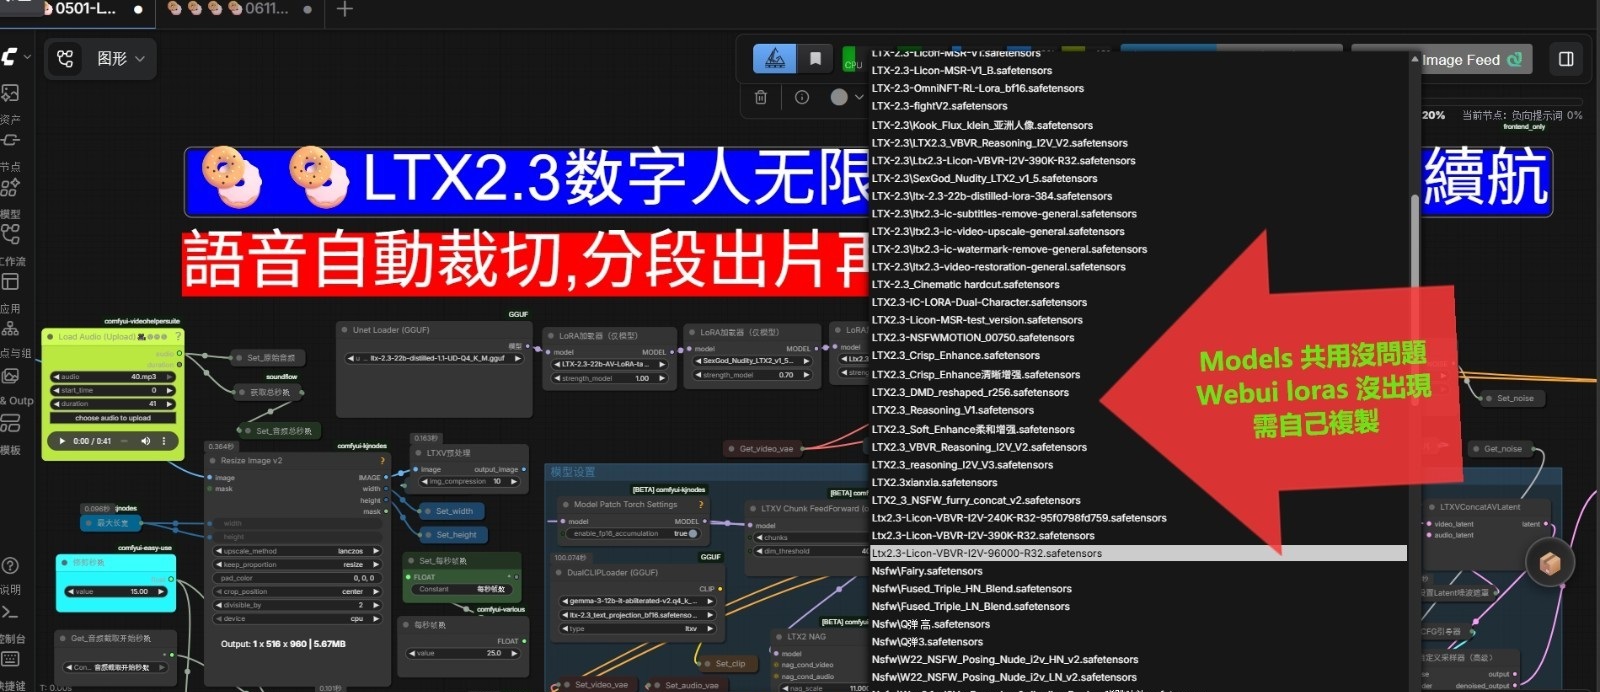Open a new workflow tab with plus

pyautogui.click(x=345, y=10)
